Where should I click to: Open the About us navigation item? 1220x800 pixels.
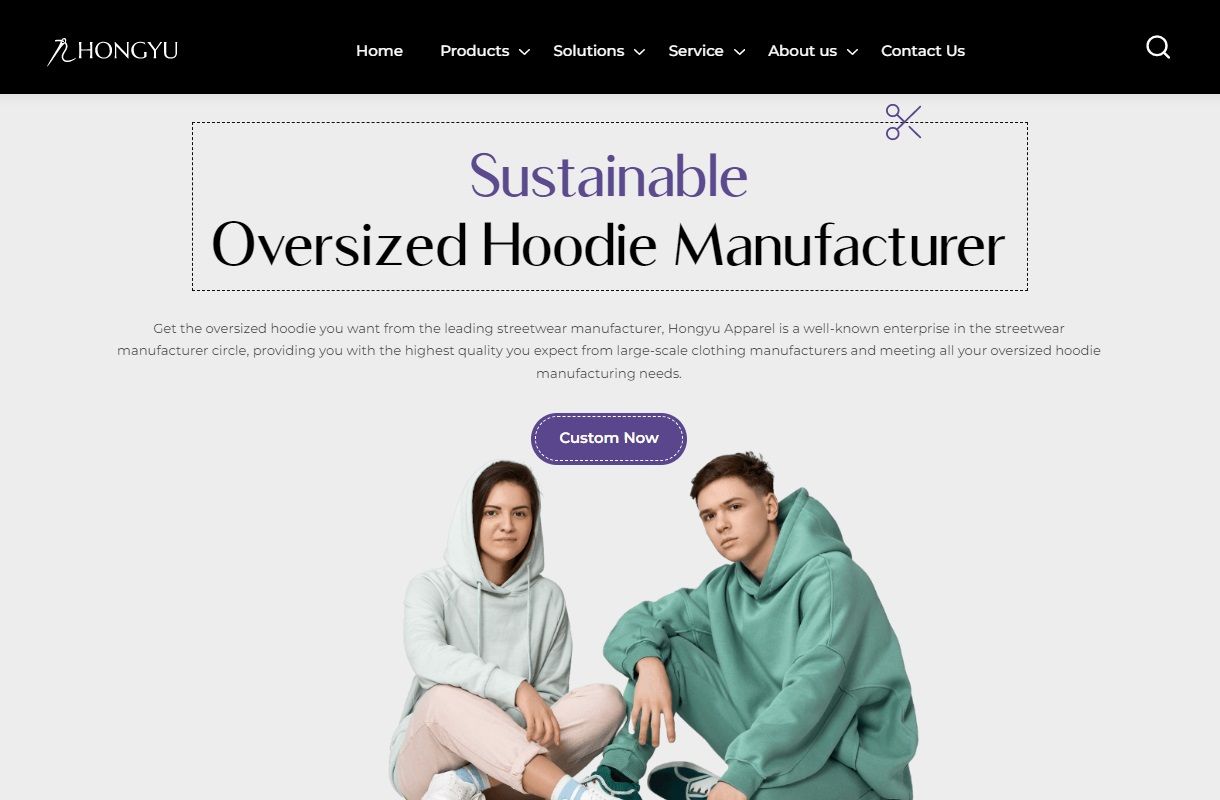click(x=802, y=51)
